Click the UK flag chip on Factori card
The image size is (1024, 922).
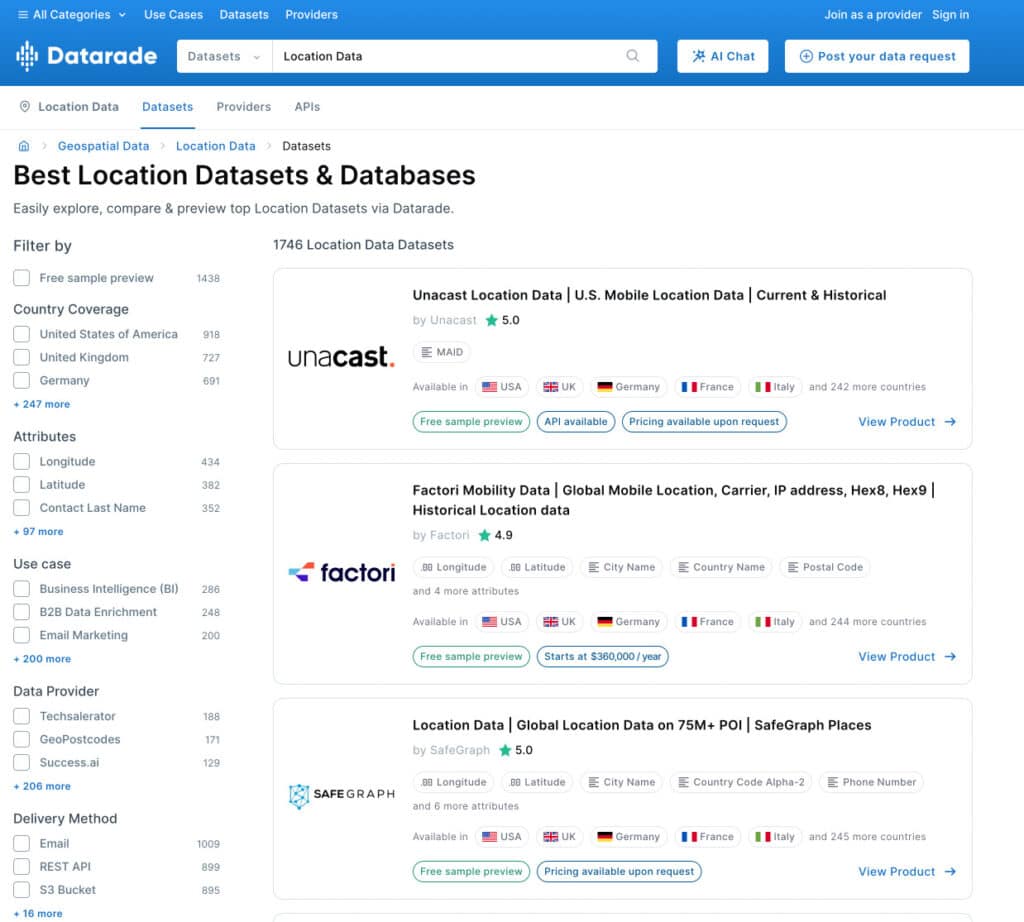560,622
